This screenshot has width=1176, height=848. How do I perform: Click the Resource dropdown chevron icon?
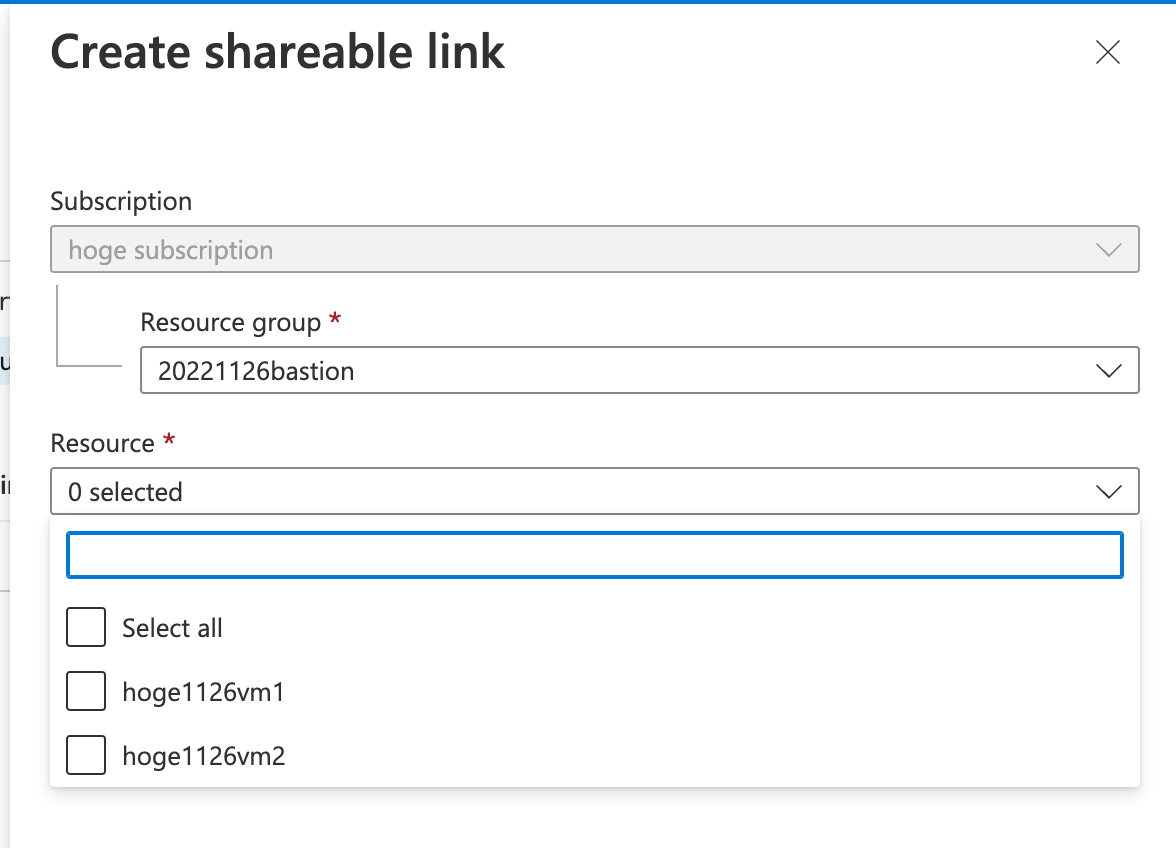point(1108,491)
